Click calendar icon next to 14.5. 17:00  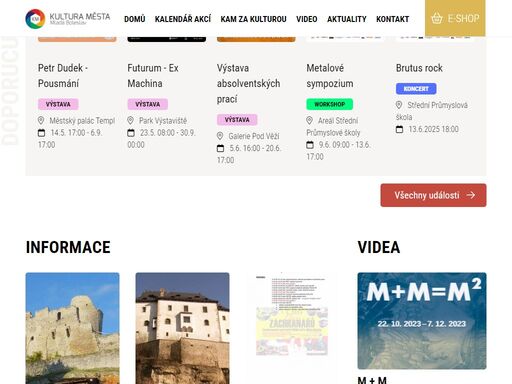pos(41,133)
